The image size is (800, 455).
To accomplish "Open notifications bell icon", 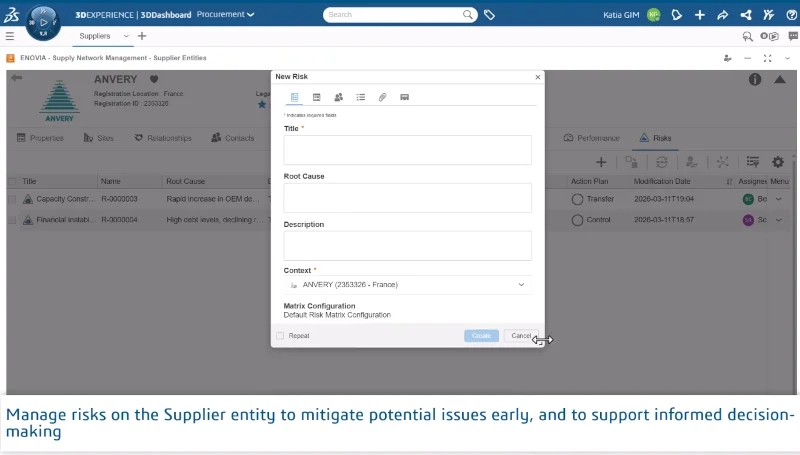I will [x=677, y=15].
